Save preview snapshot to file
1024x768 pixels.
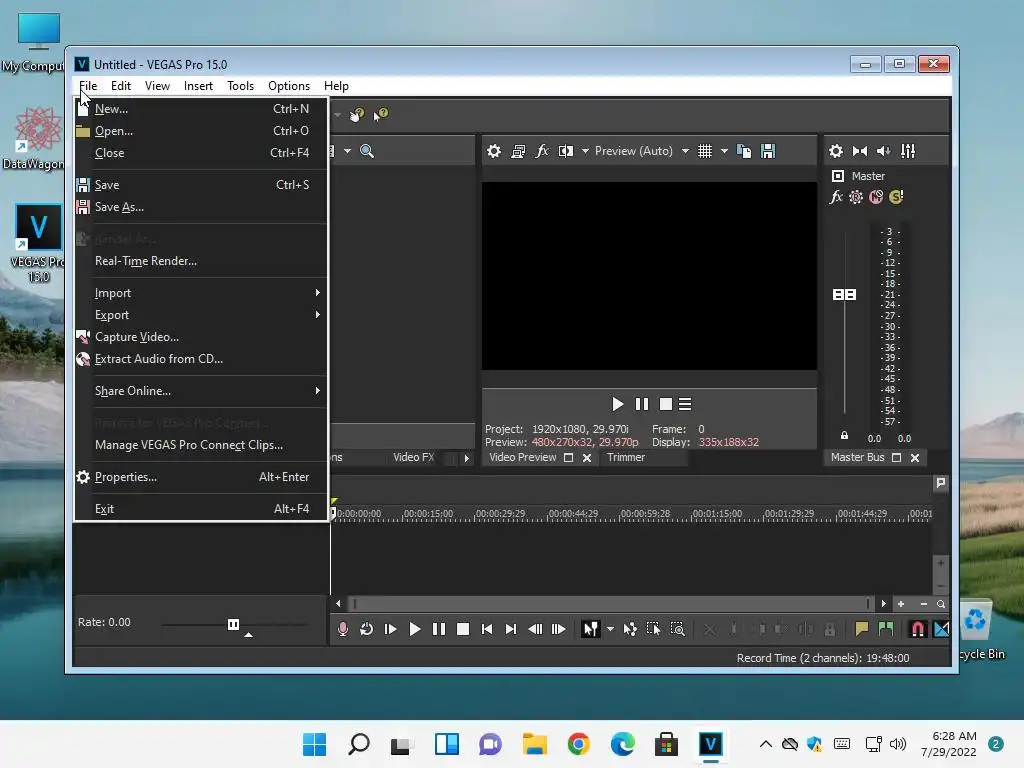(x=768, y=152)
